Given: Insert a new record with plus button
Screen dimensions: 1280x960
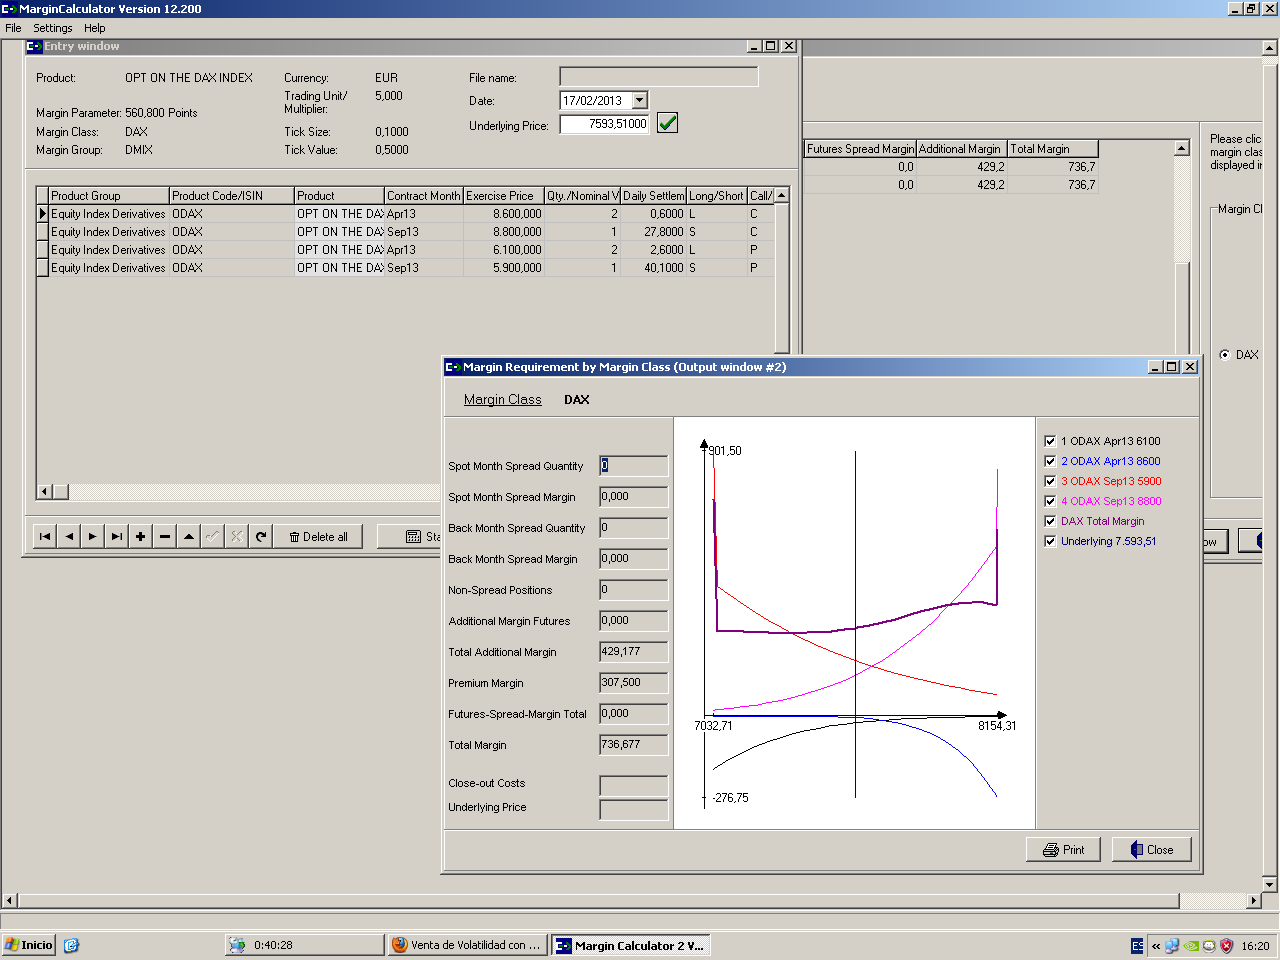Looking at the screenshot, I should (x=141, y=537).
